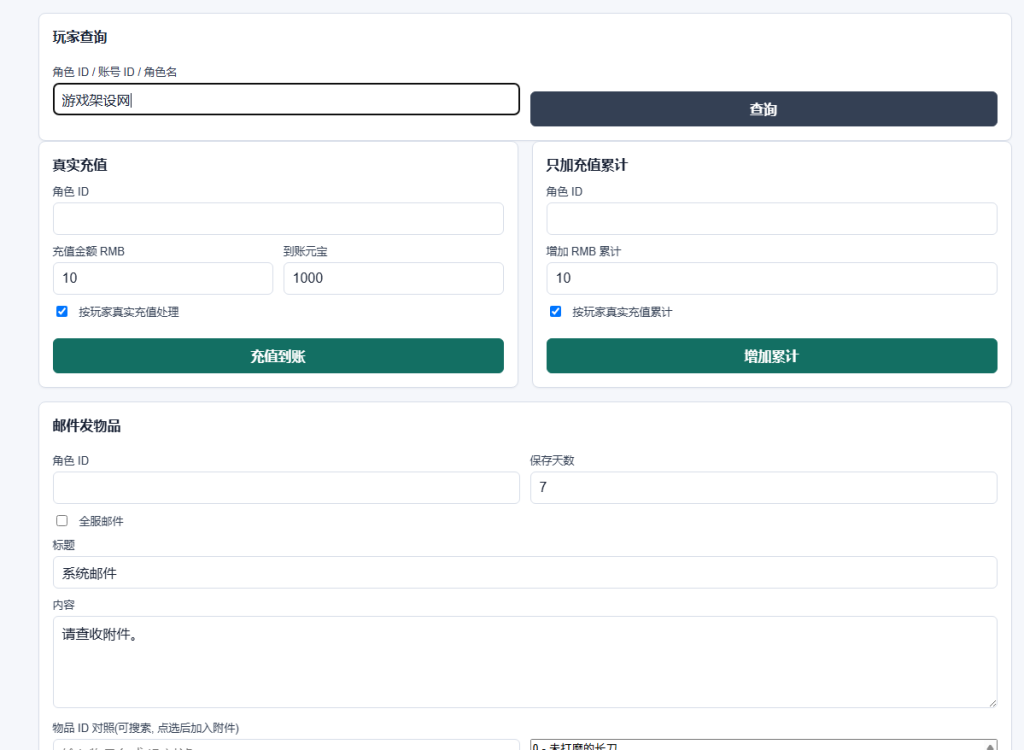Click the 角色 ID field in 邮件发物品

tap(286, 488)
